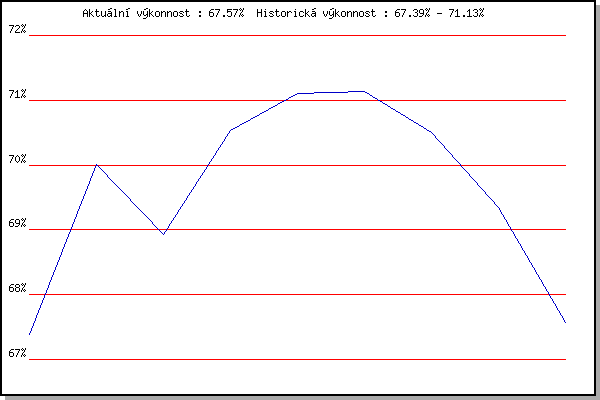Click the black baseline gridline at 67%
600x400 pixels.
(300, 359)
